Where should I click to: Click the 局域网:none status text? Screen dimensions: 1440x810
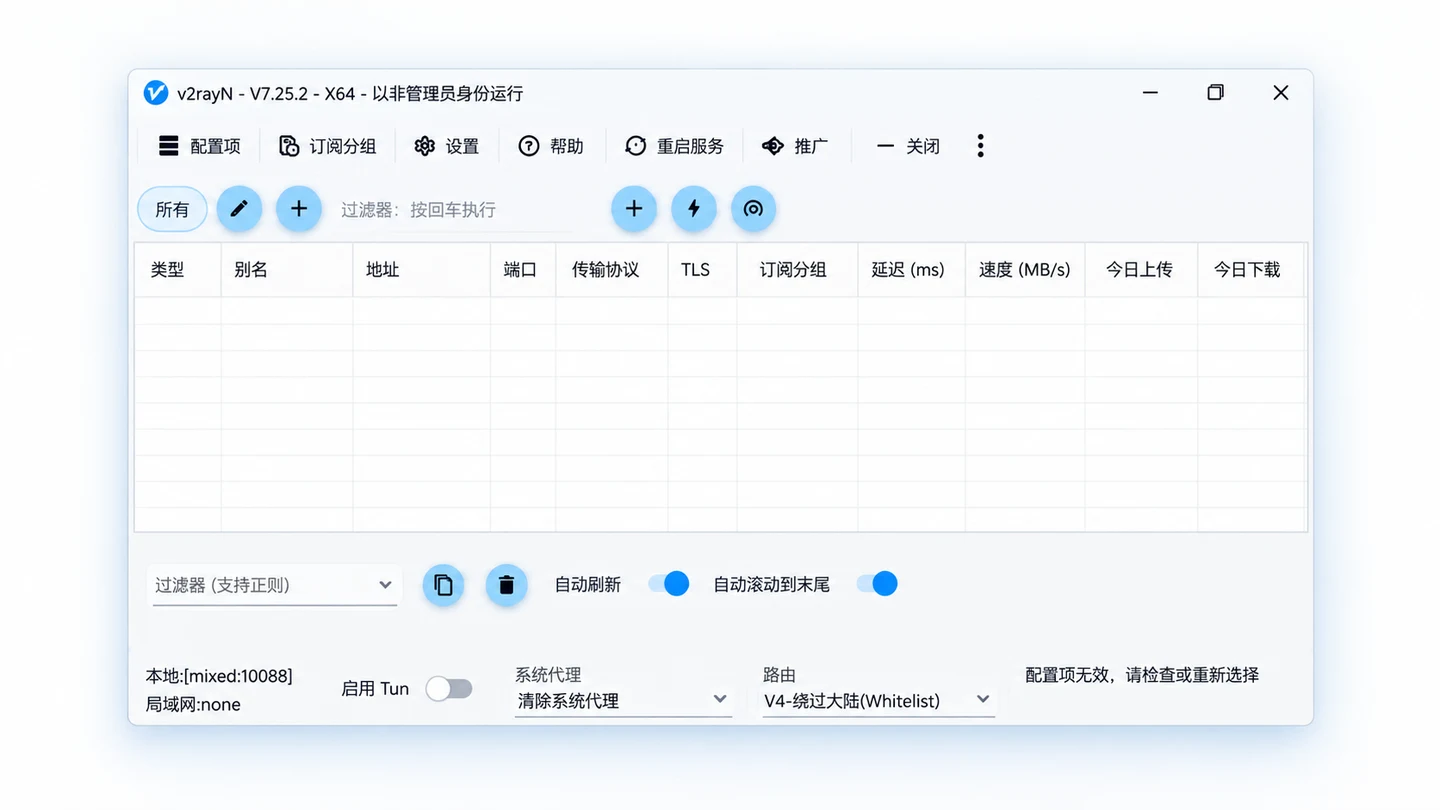pos(193,705)
